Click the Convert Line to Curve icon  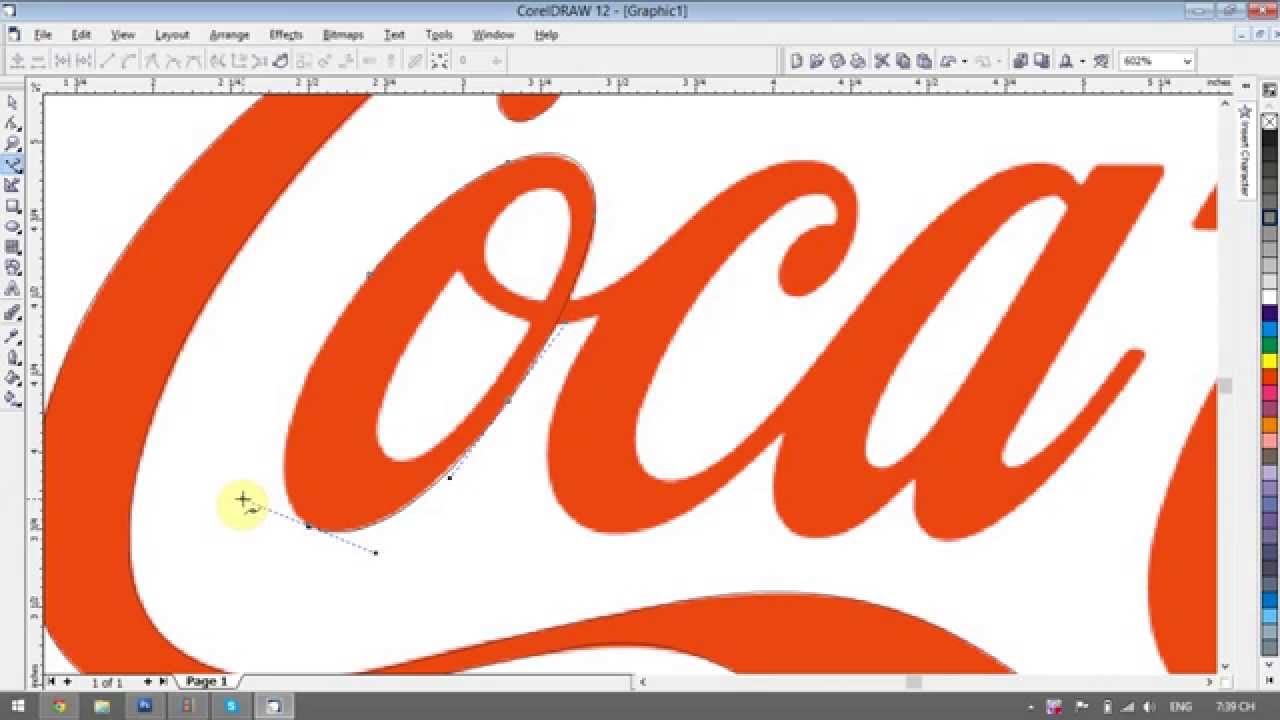click(x=129, y=61)
